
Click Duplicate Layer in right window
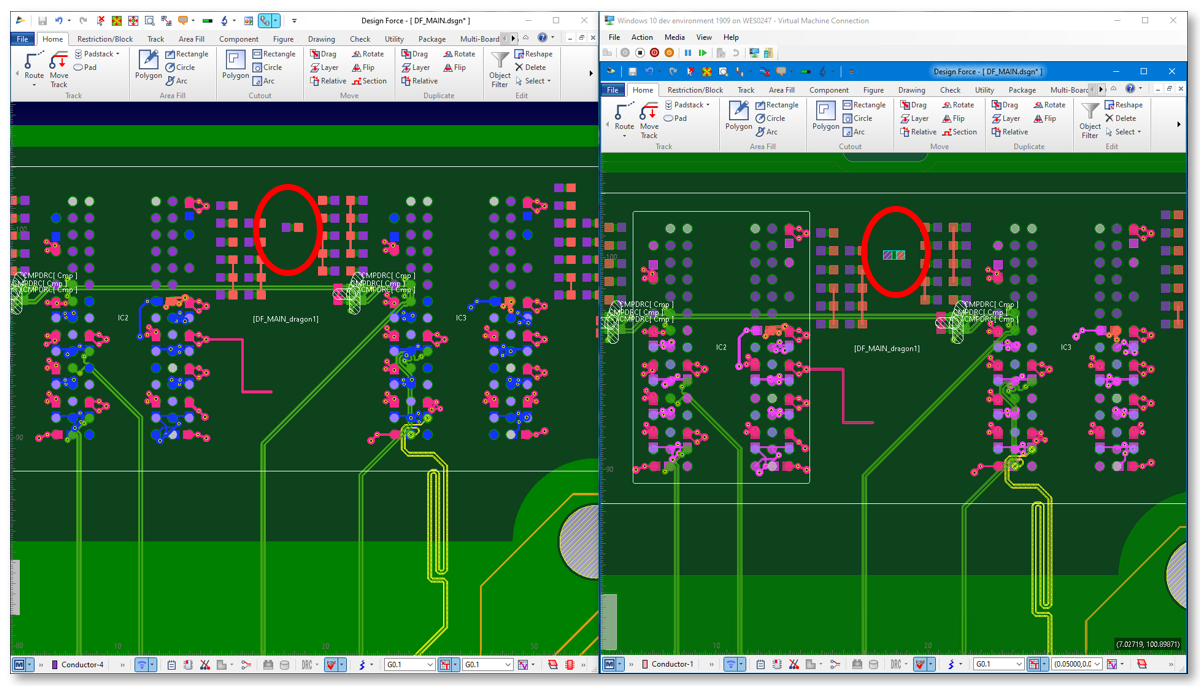1005,118
